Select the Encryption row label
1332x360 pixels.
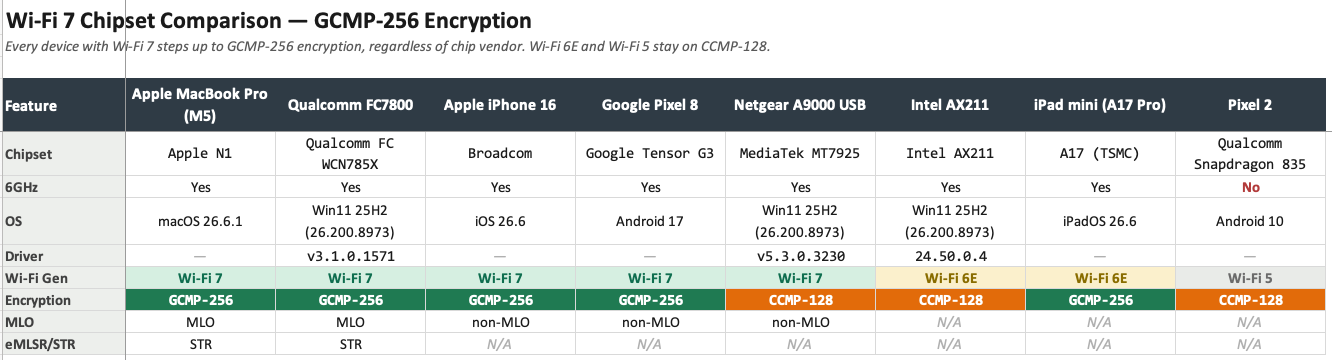tap(62, 300)
